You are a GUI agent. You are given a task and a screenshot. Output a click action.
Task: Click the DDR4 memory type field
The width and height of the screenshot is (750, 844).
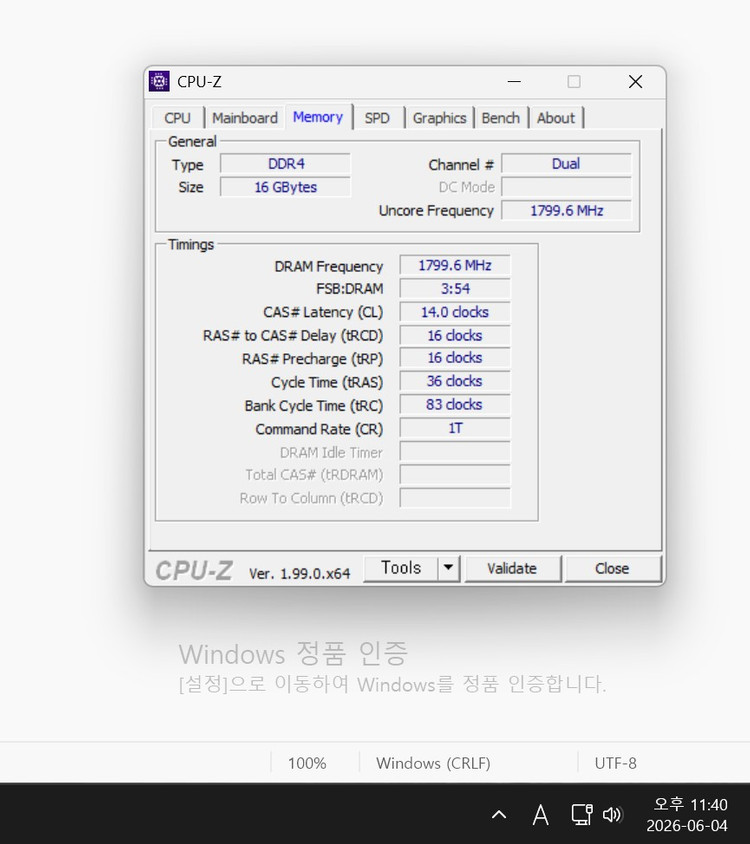click(x=285, y=164)
